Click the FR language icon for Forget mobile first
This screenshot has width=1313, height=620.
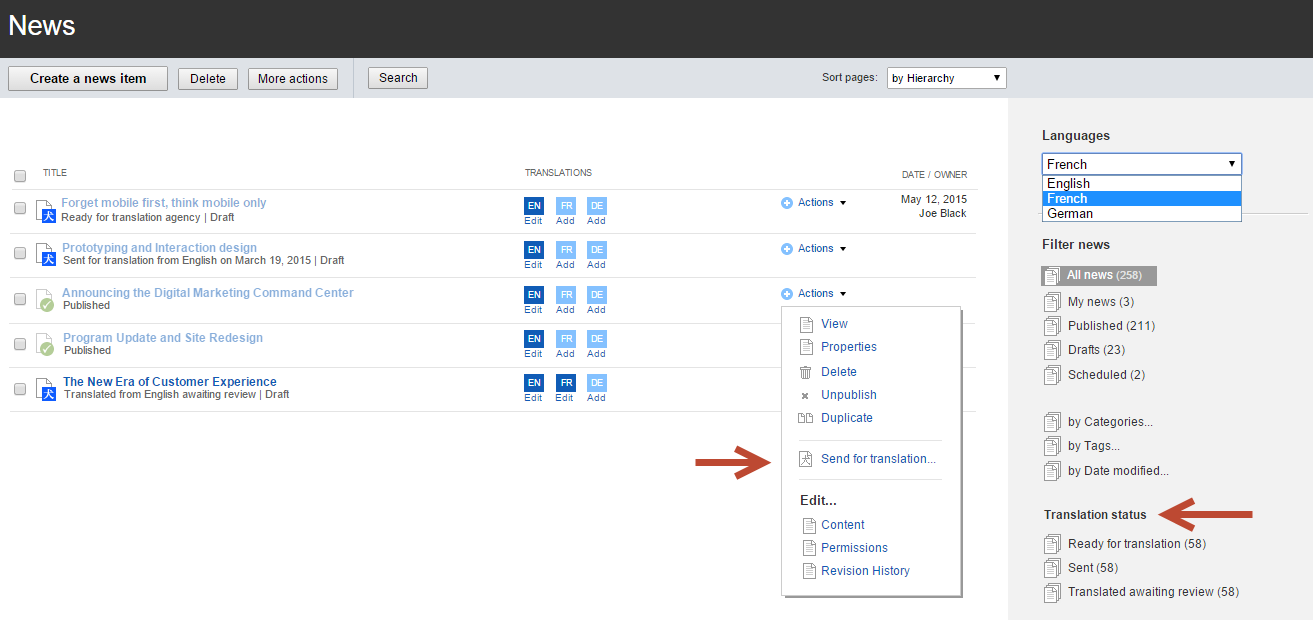[x=565, y=206]
